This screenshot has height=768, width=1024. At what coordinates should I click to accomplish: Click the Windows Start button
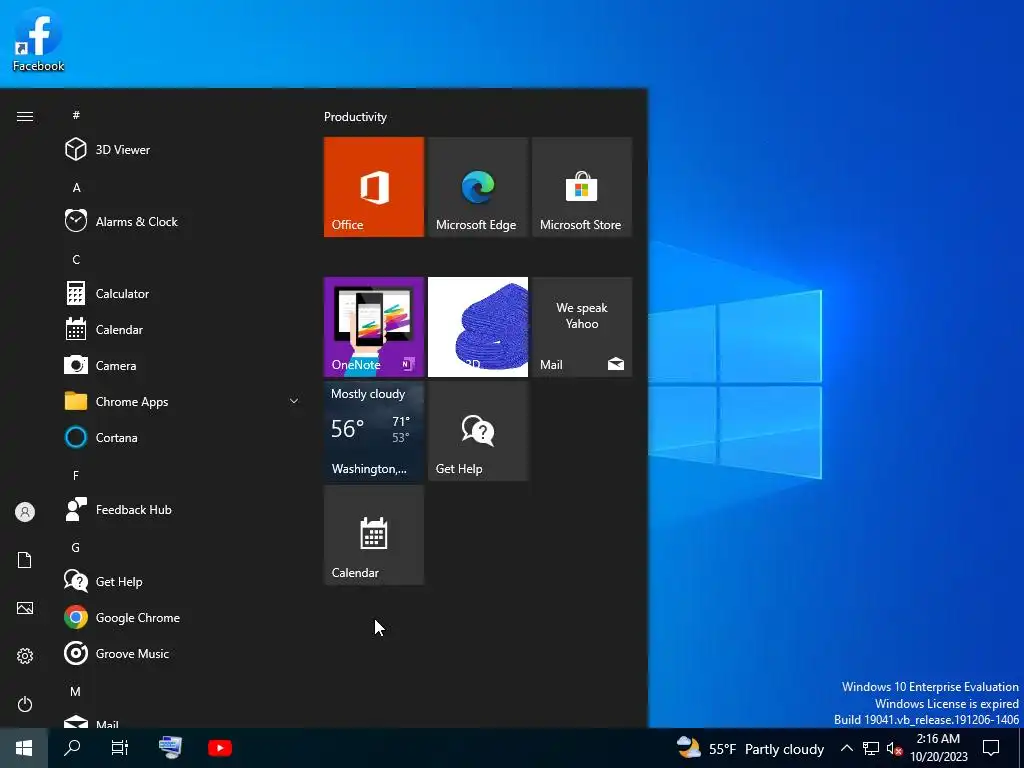24,748
